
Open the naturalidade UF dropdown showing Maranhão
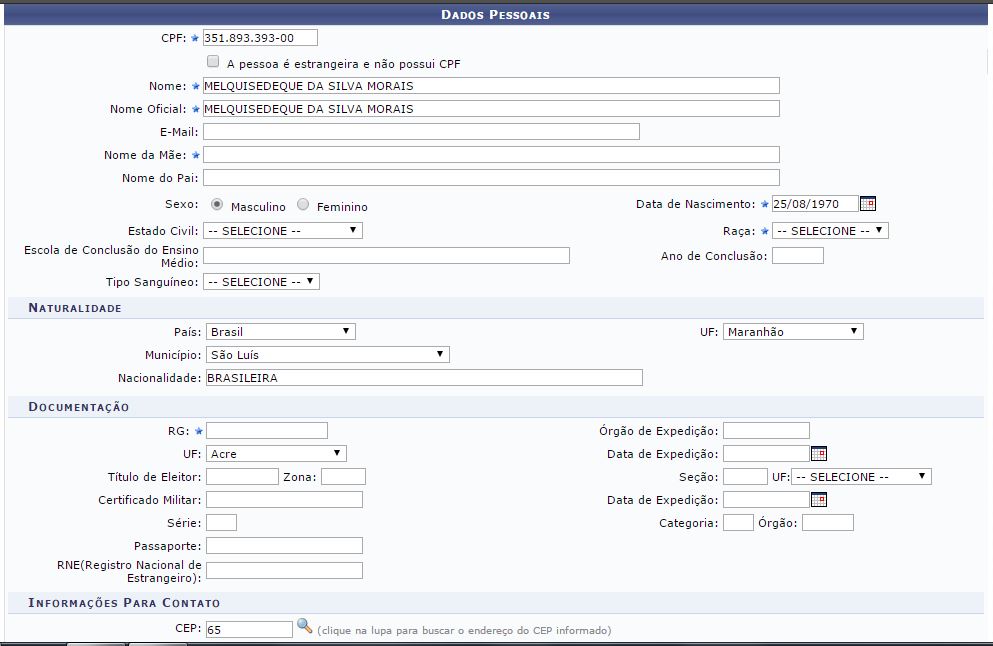792,332
